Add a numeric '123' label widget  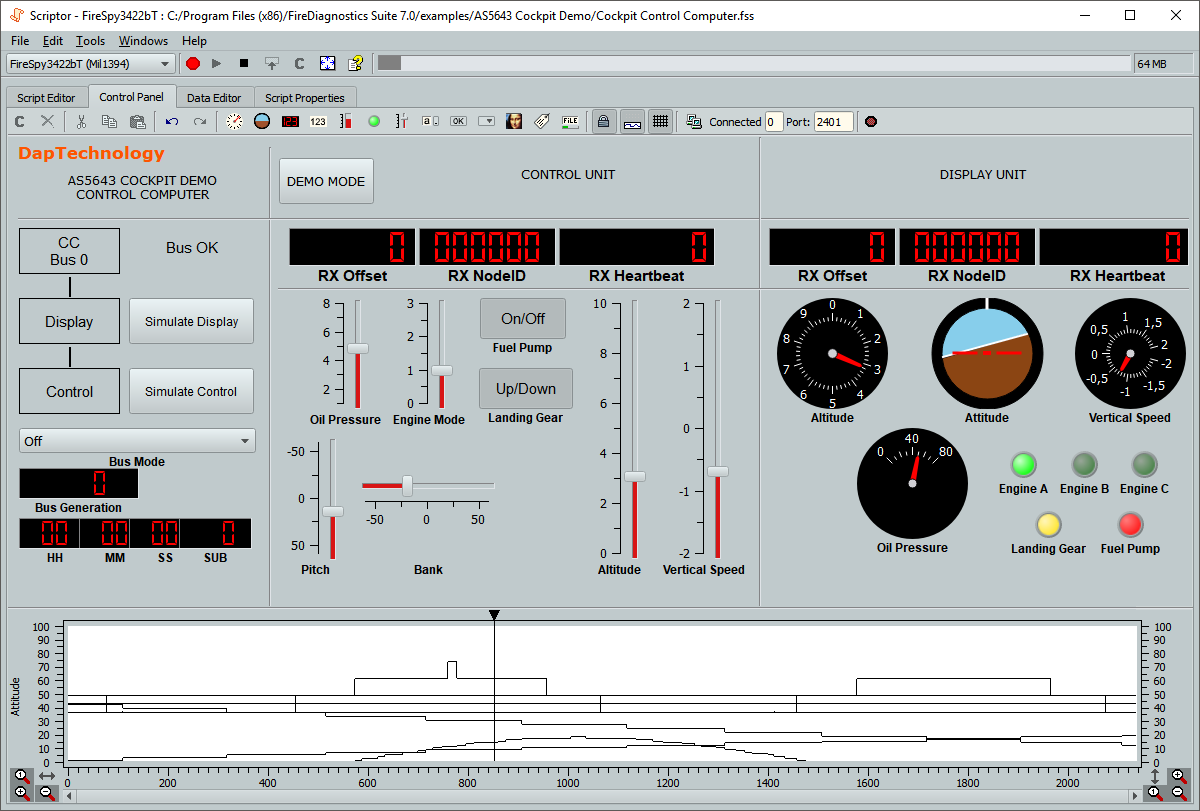318,122
